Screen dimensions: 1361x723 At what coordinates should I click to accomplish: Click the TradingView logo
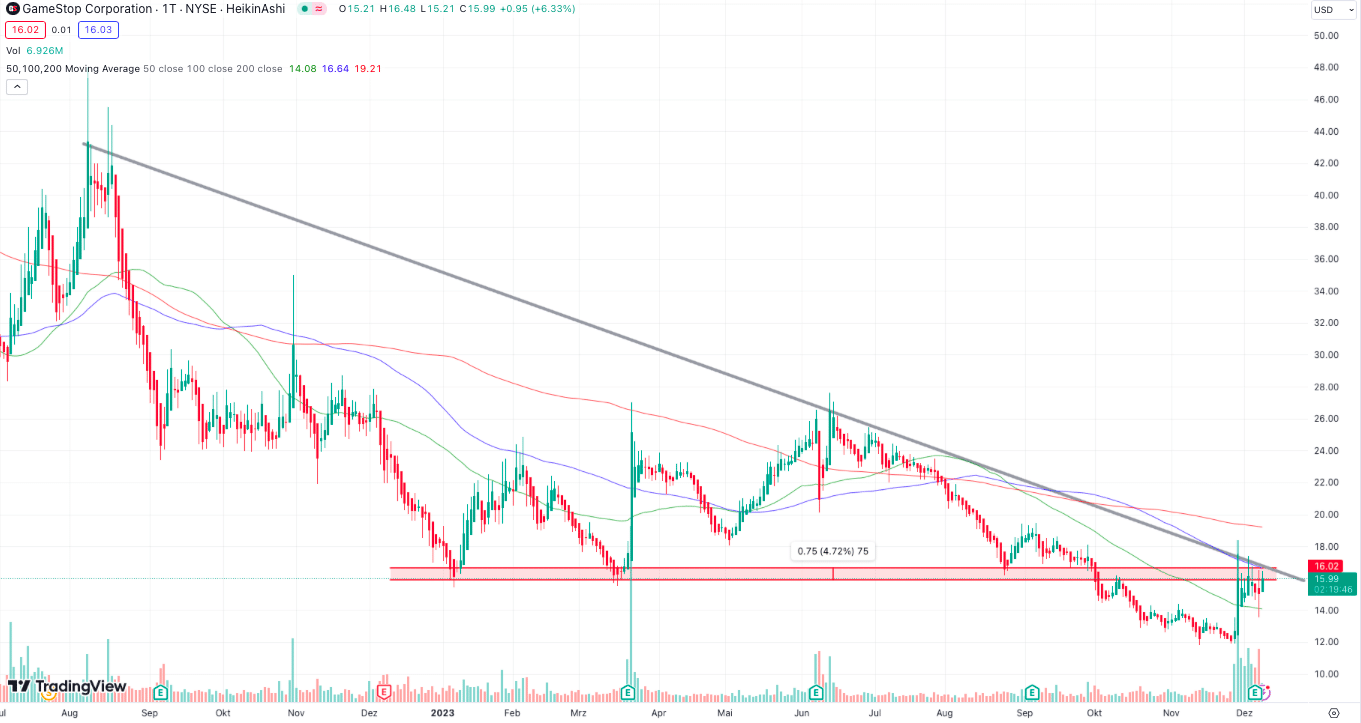67,687
